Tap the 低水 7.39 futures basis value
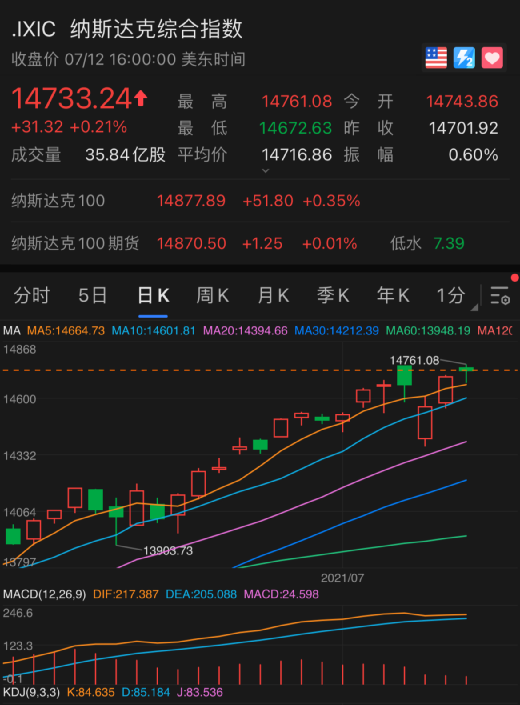Screen dimensions: 520x705 click(x=449, y=244)
